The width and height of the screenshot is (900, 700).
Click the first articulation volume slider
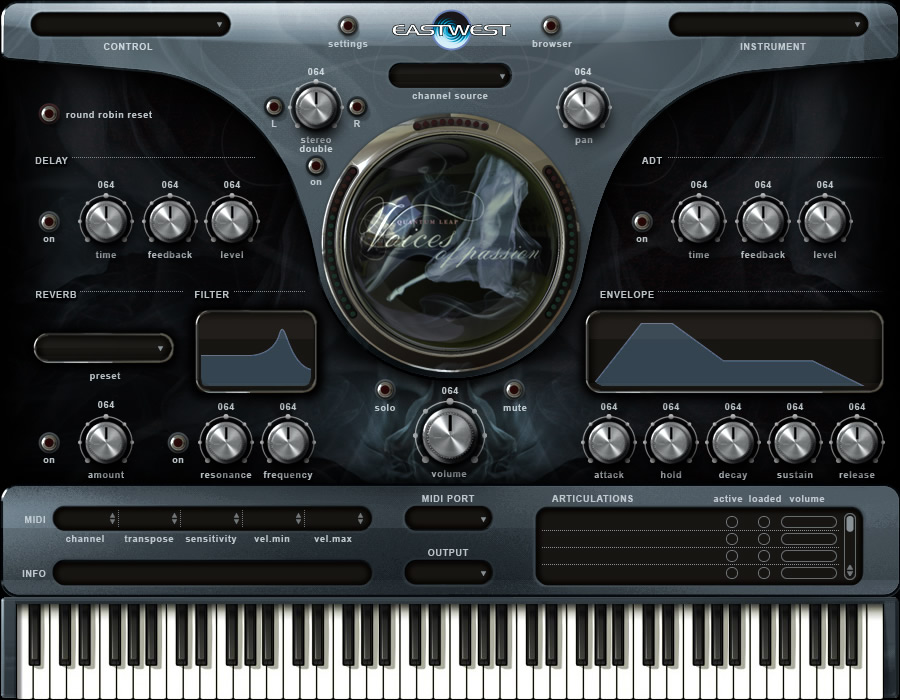(x=808, y=522)
